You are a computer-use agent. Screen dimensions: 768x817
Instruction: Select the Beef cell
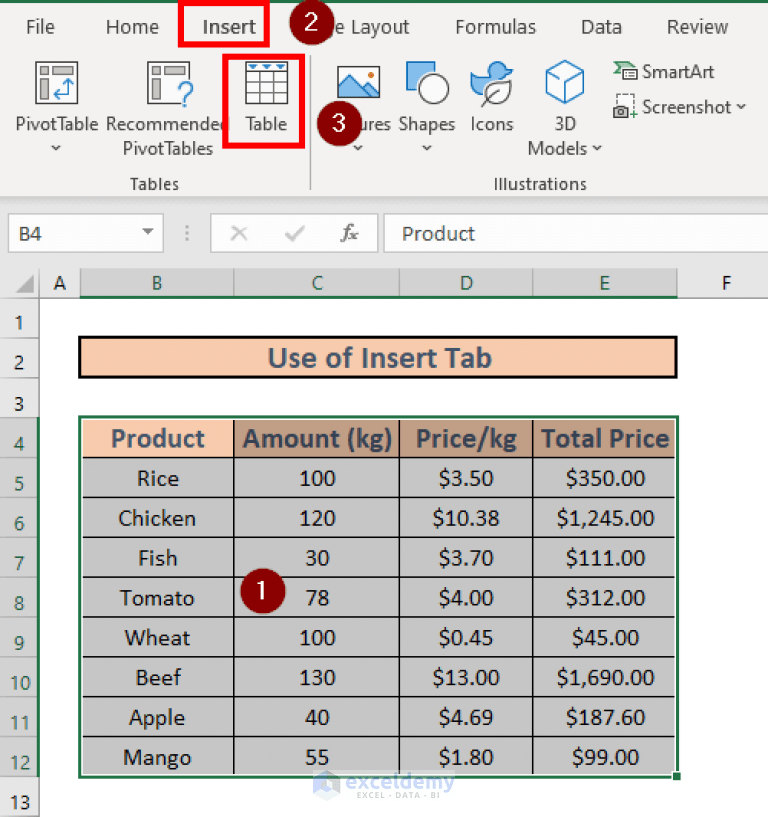158,677
